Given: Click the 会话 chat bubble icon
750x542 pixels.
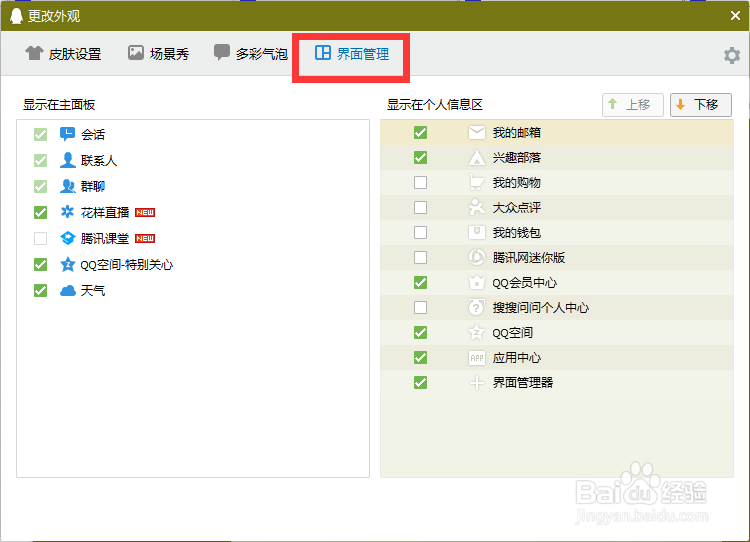Looking at the screenshot, I should coord(67,134).
